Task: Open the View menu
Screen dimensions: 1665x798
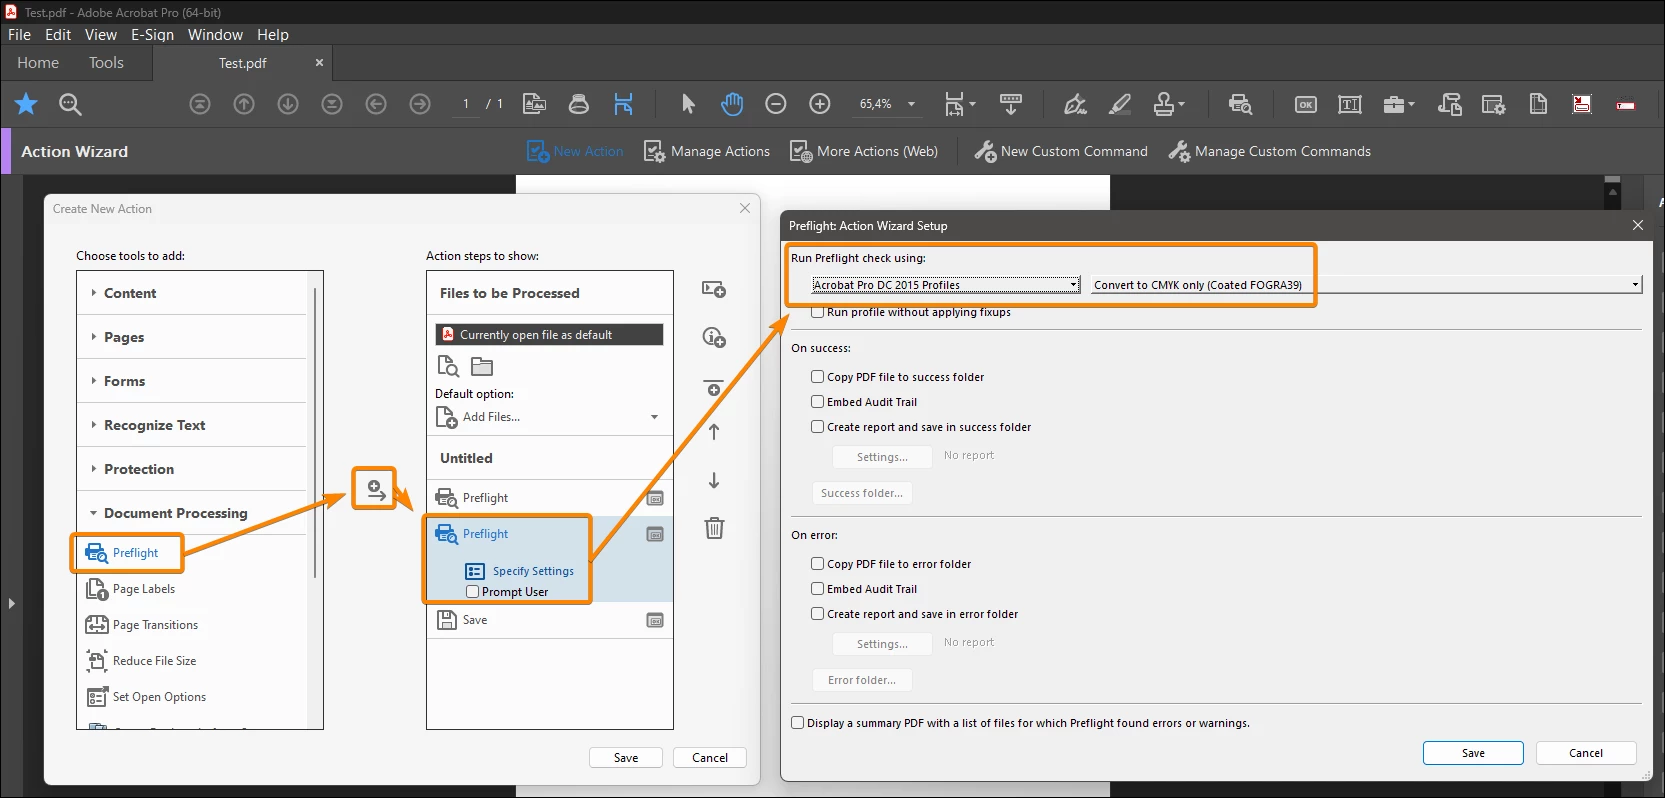Action: click(x=100, y=34)
